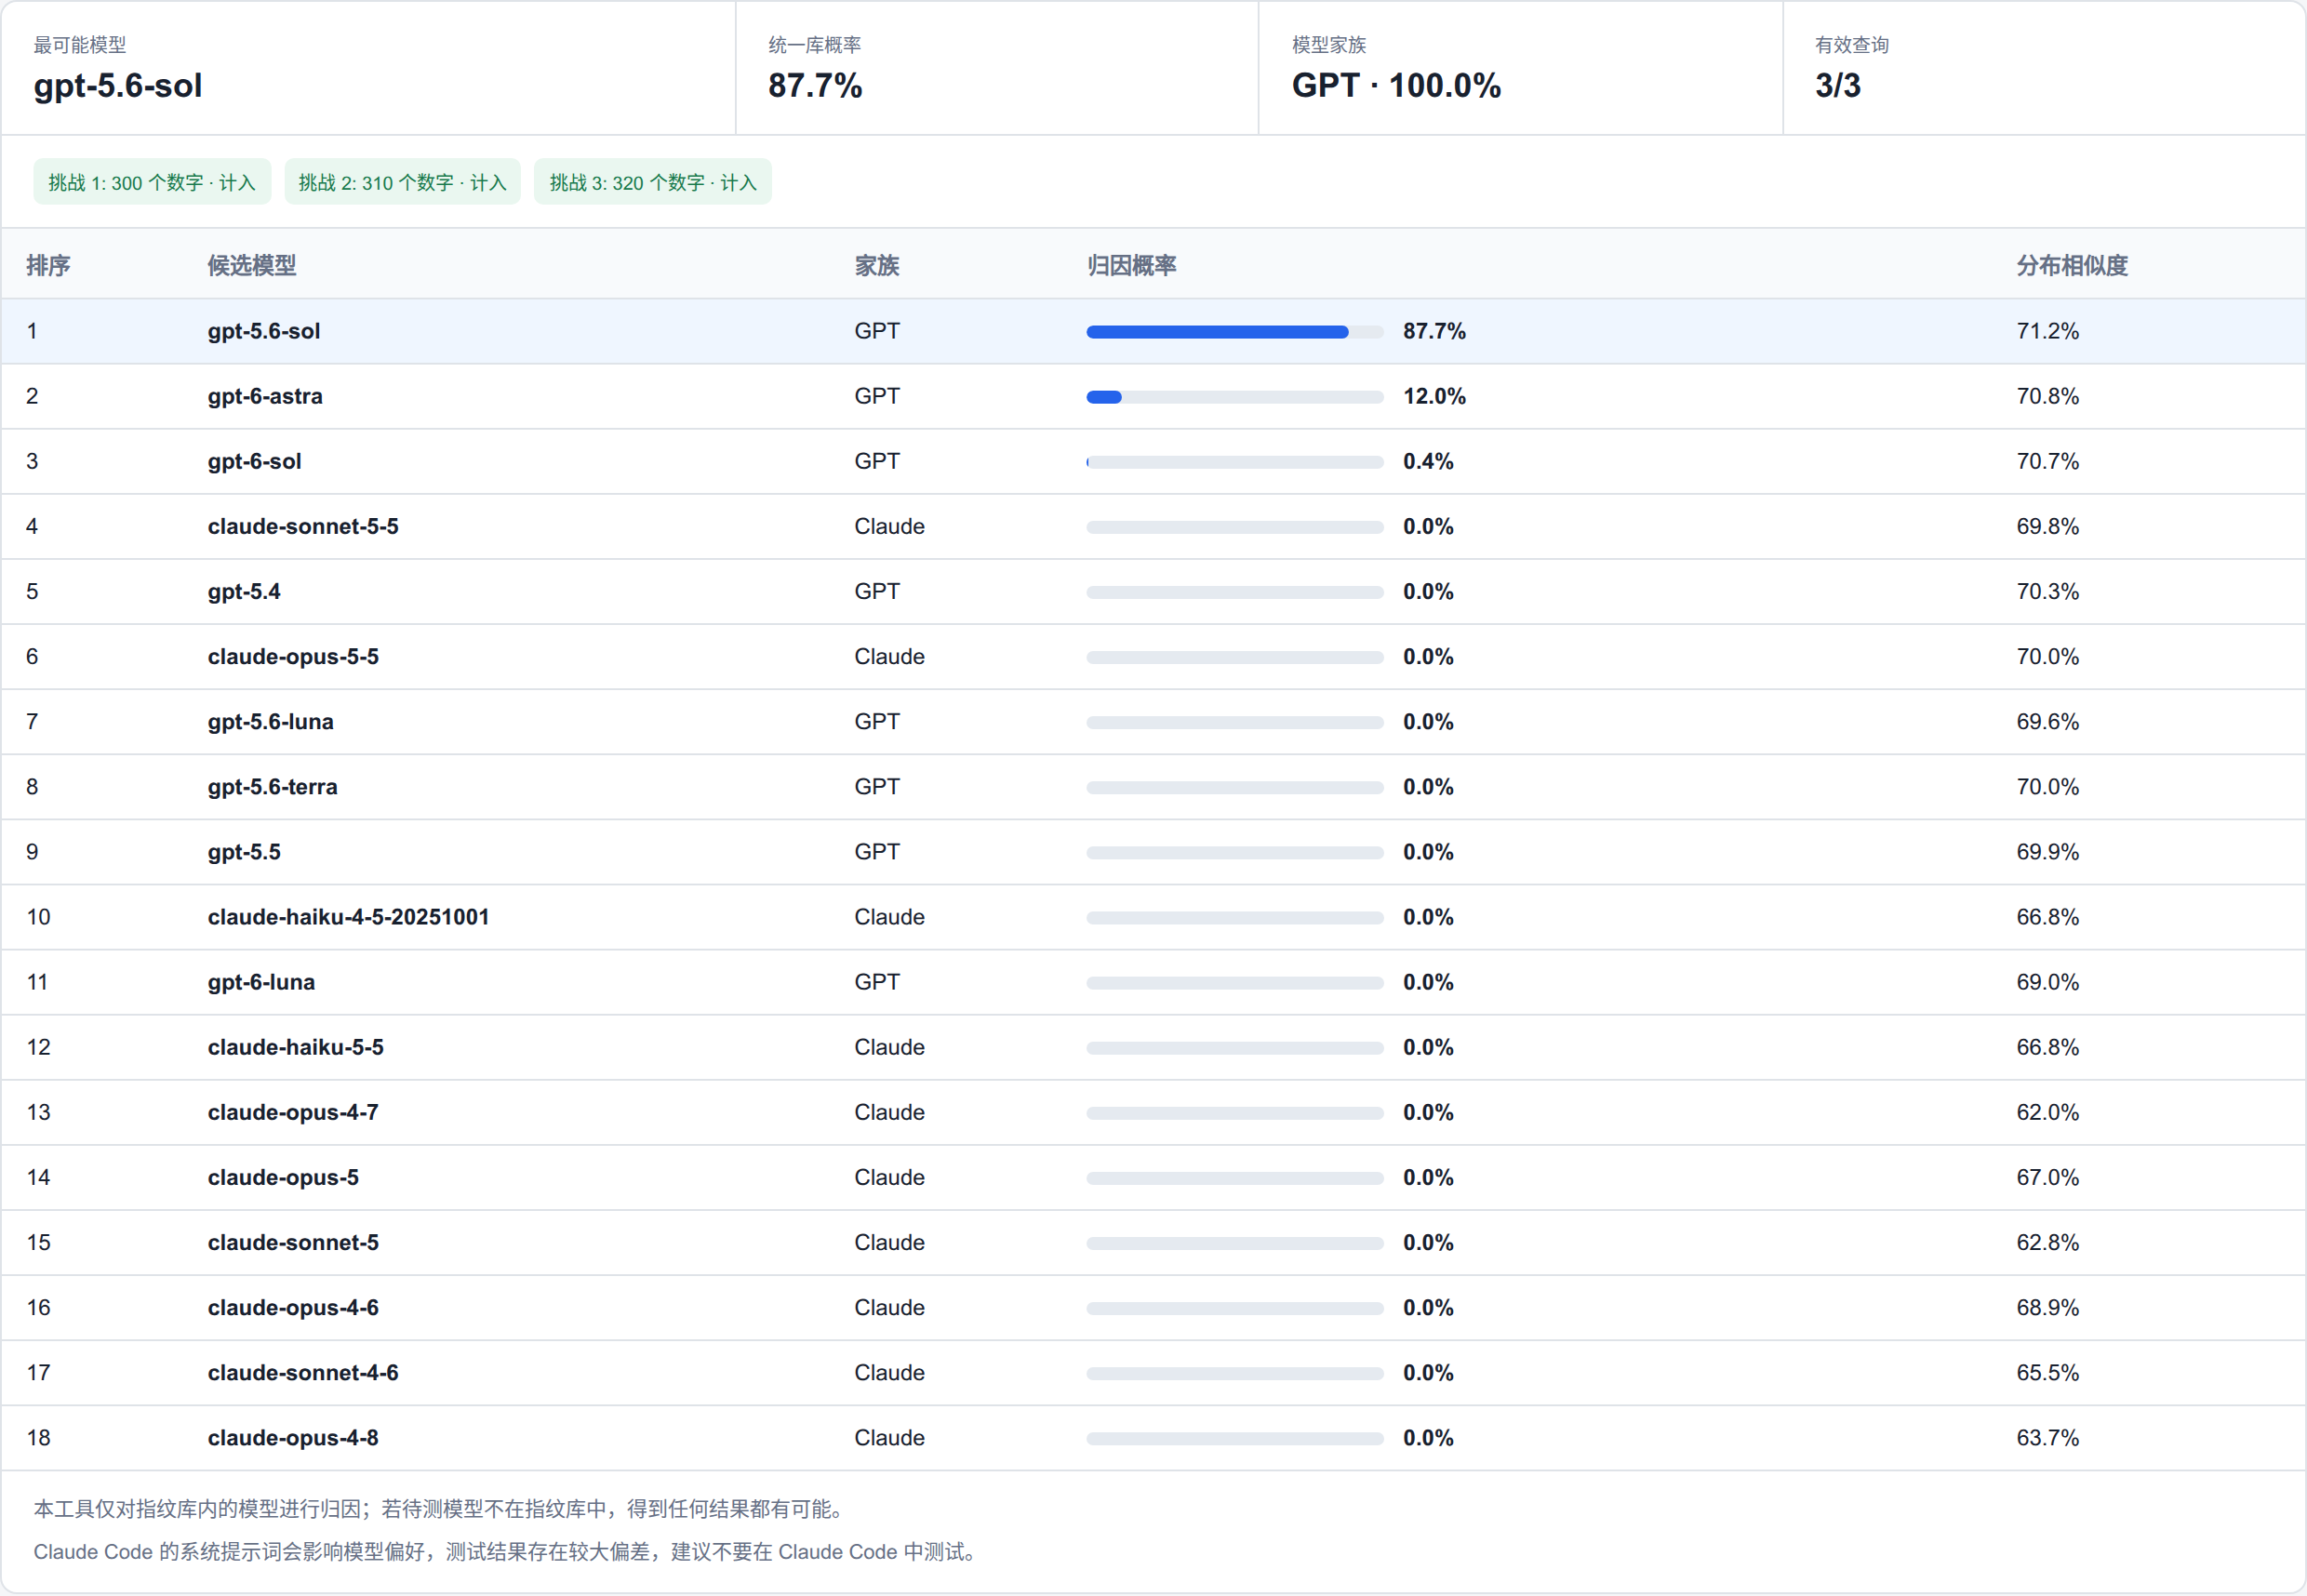Viewport: 2307px width, 1596px height.
Task: Click the 12.0% probability bar for gpt-6-astra
Action: (x=1234, y=397)
